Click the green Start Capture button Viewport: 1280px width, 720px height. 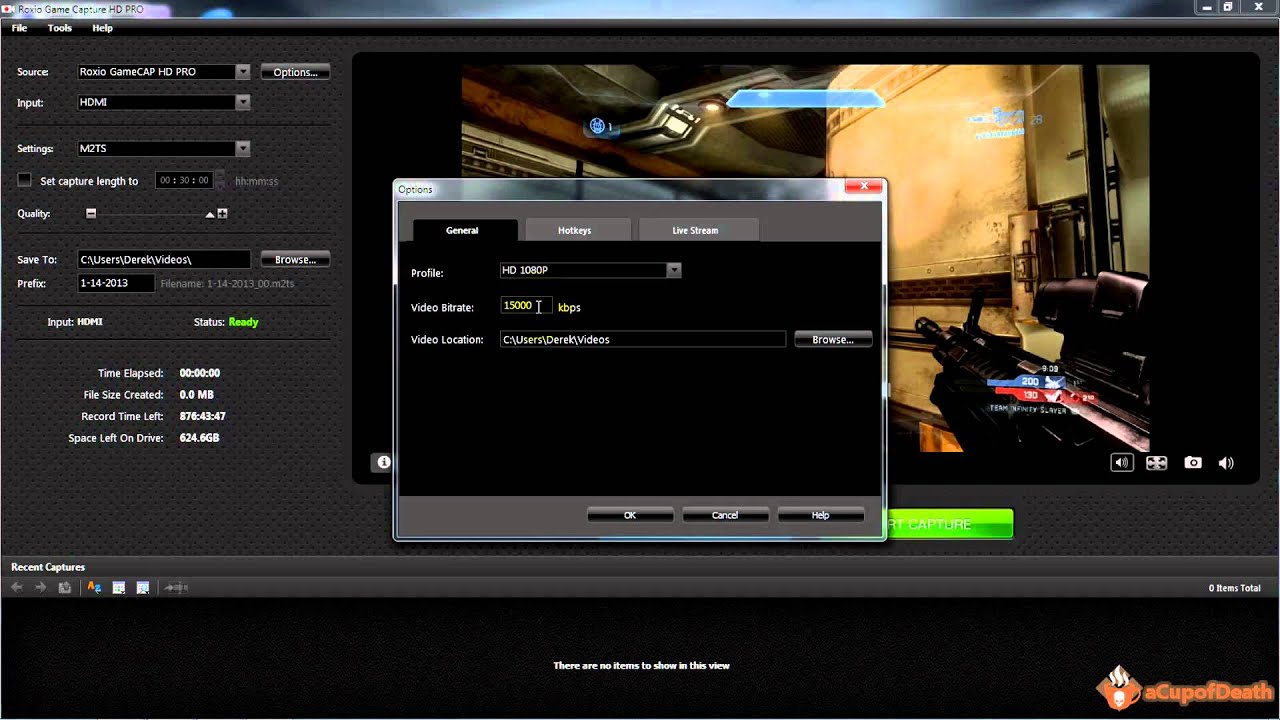pyautogui.click(x=950, y=524)
